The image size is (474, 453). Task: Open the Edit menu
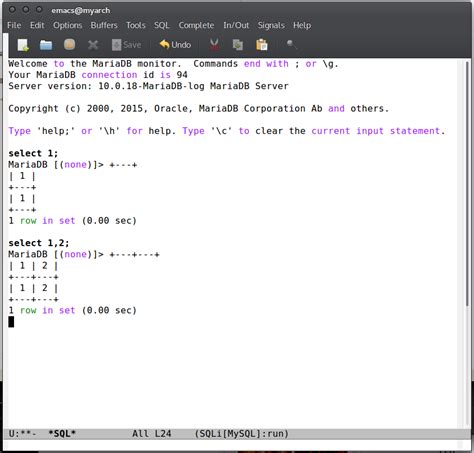(x=37, y=25)
